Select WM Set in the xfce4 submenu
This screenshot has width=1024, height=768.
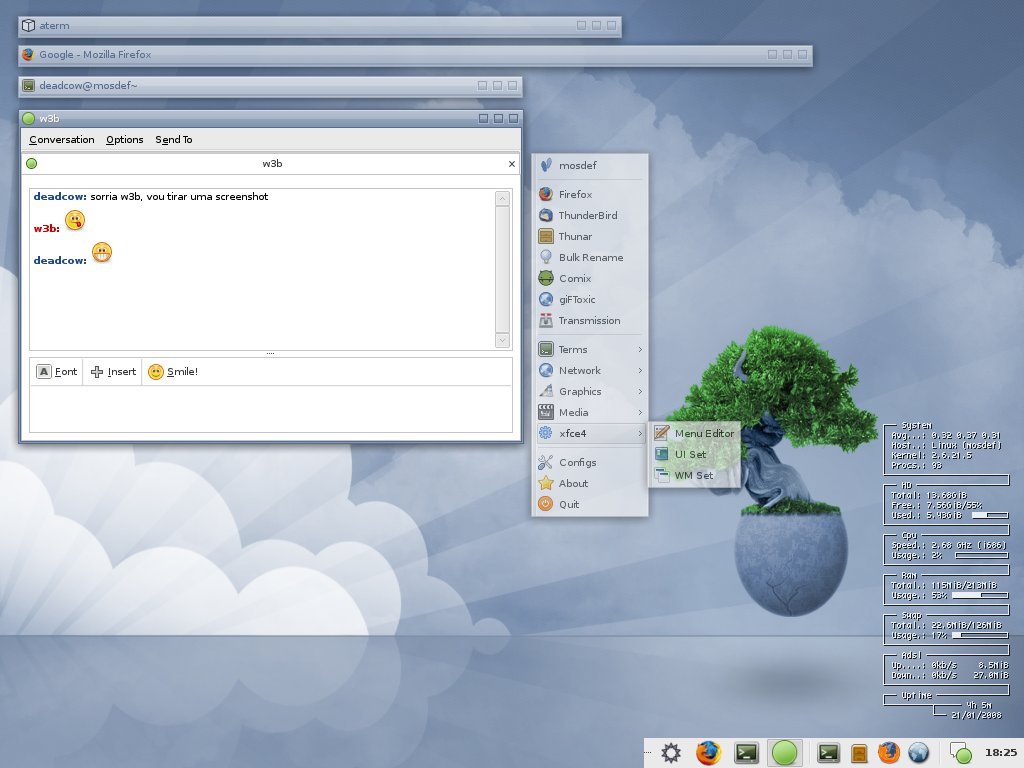click(695, 475)
